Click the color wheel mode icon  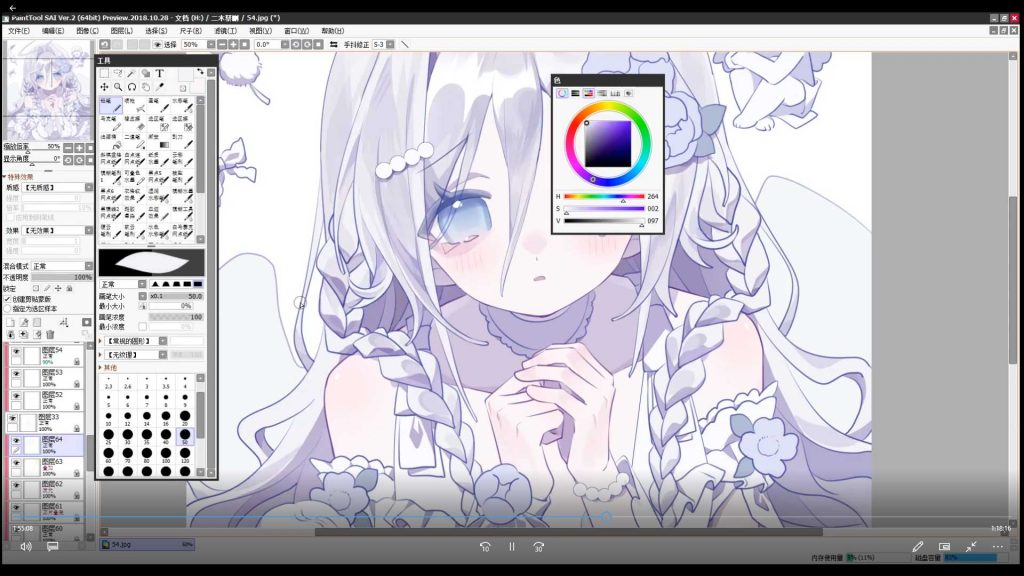[x=562, y=93]
